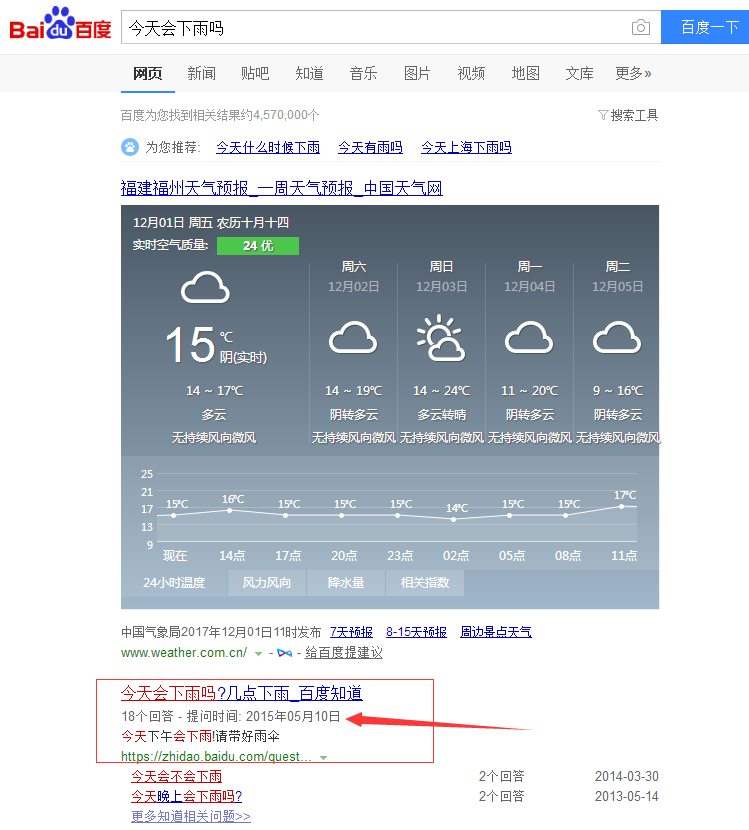Click 更多知道相关问题>> link
The image size is (749, 830).
(x=191, y=816)
